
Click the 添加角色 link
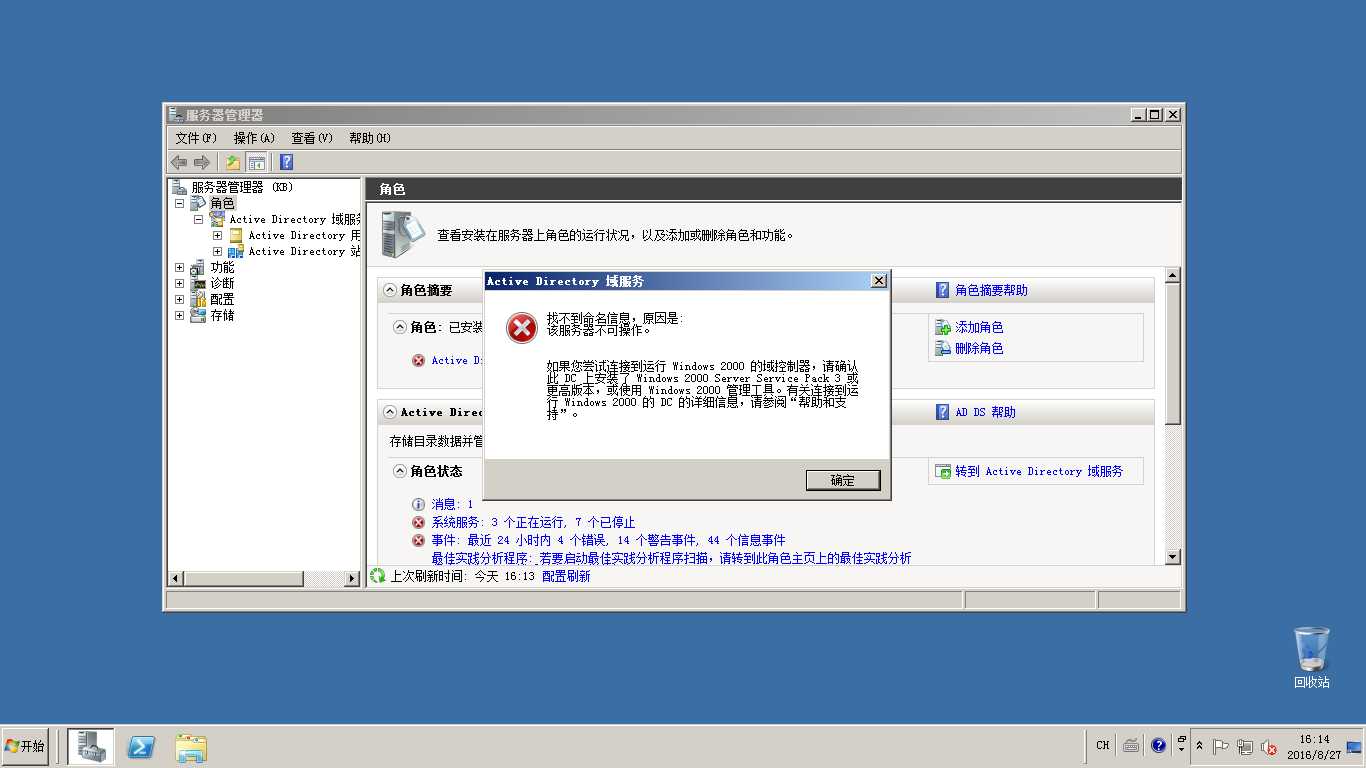tap(979, 327)
